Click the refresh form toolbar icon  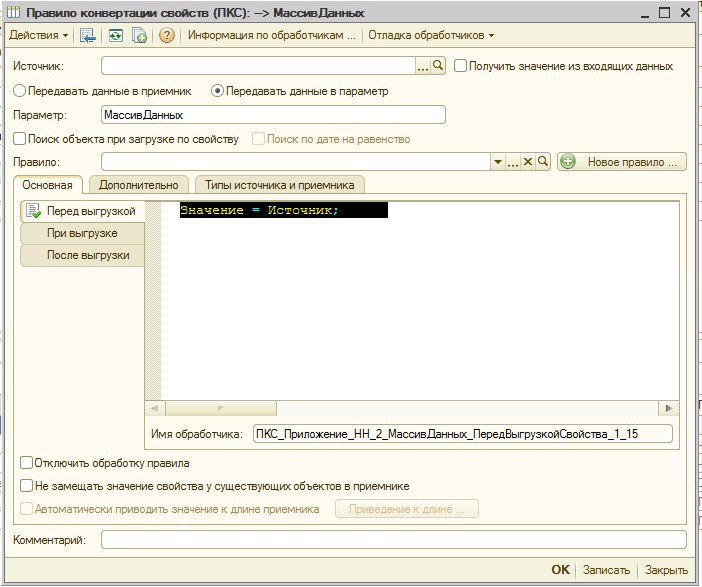pos(116,35)
